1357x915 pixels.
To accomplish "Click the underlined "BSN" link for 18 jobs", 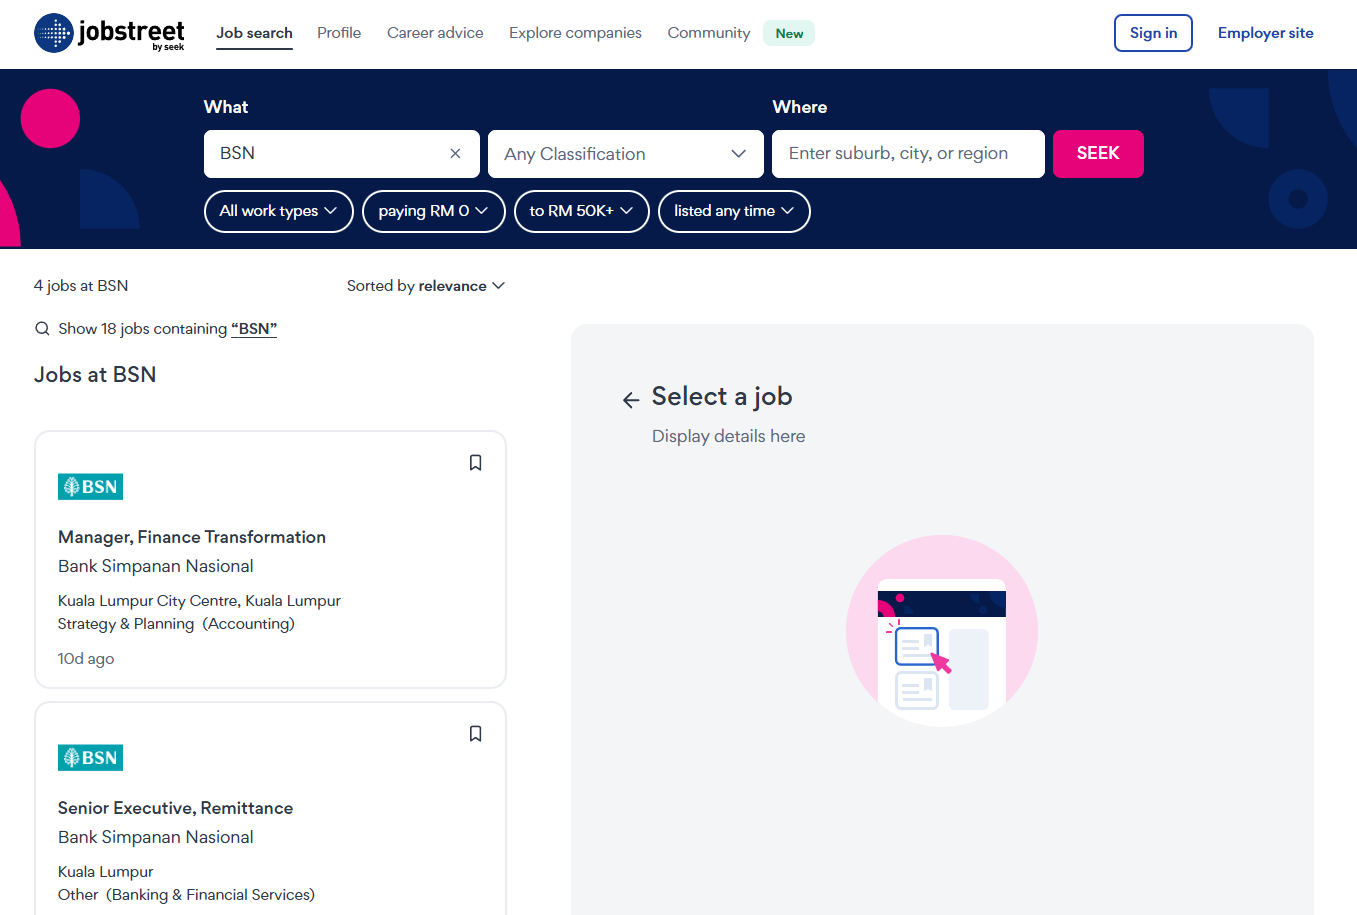I will tap(254, 329).
